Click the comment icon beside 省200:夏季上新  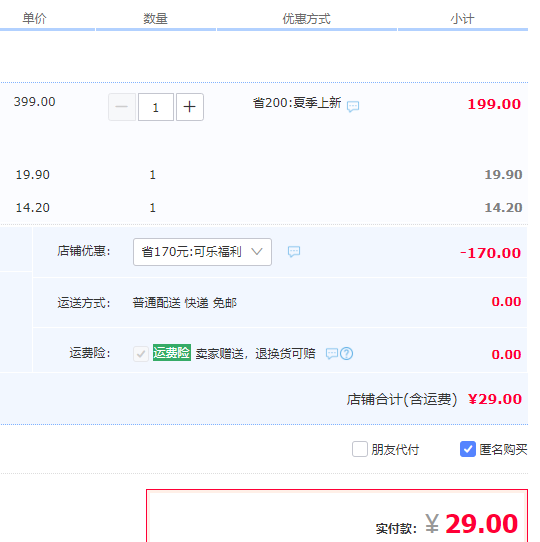[x=353, y=106]
